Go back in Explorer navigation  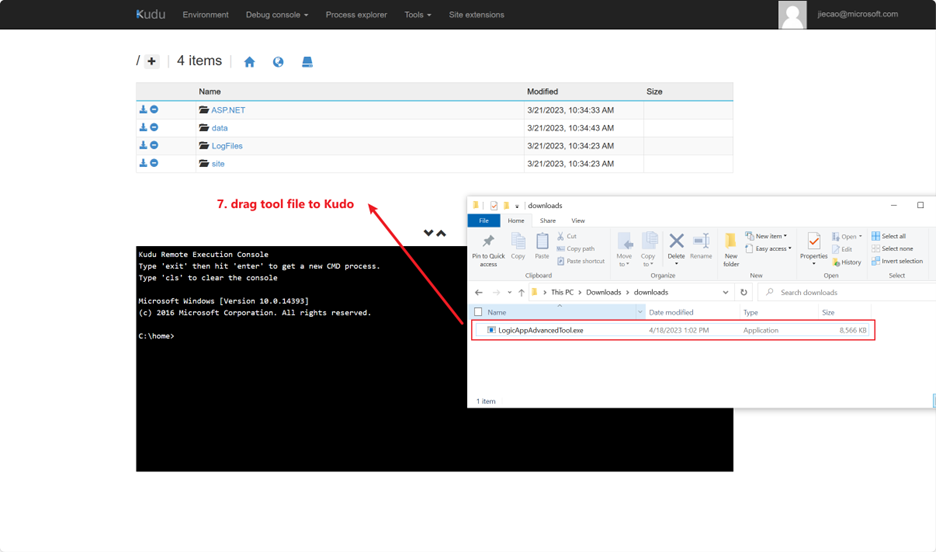click(x=479, y=292)
